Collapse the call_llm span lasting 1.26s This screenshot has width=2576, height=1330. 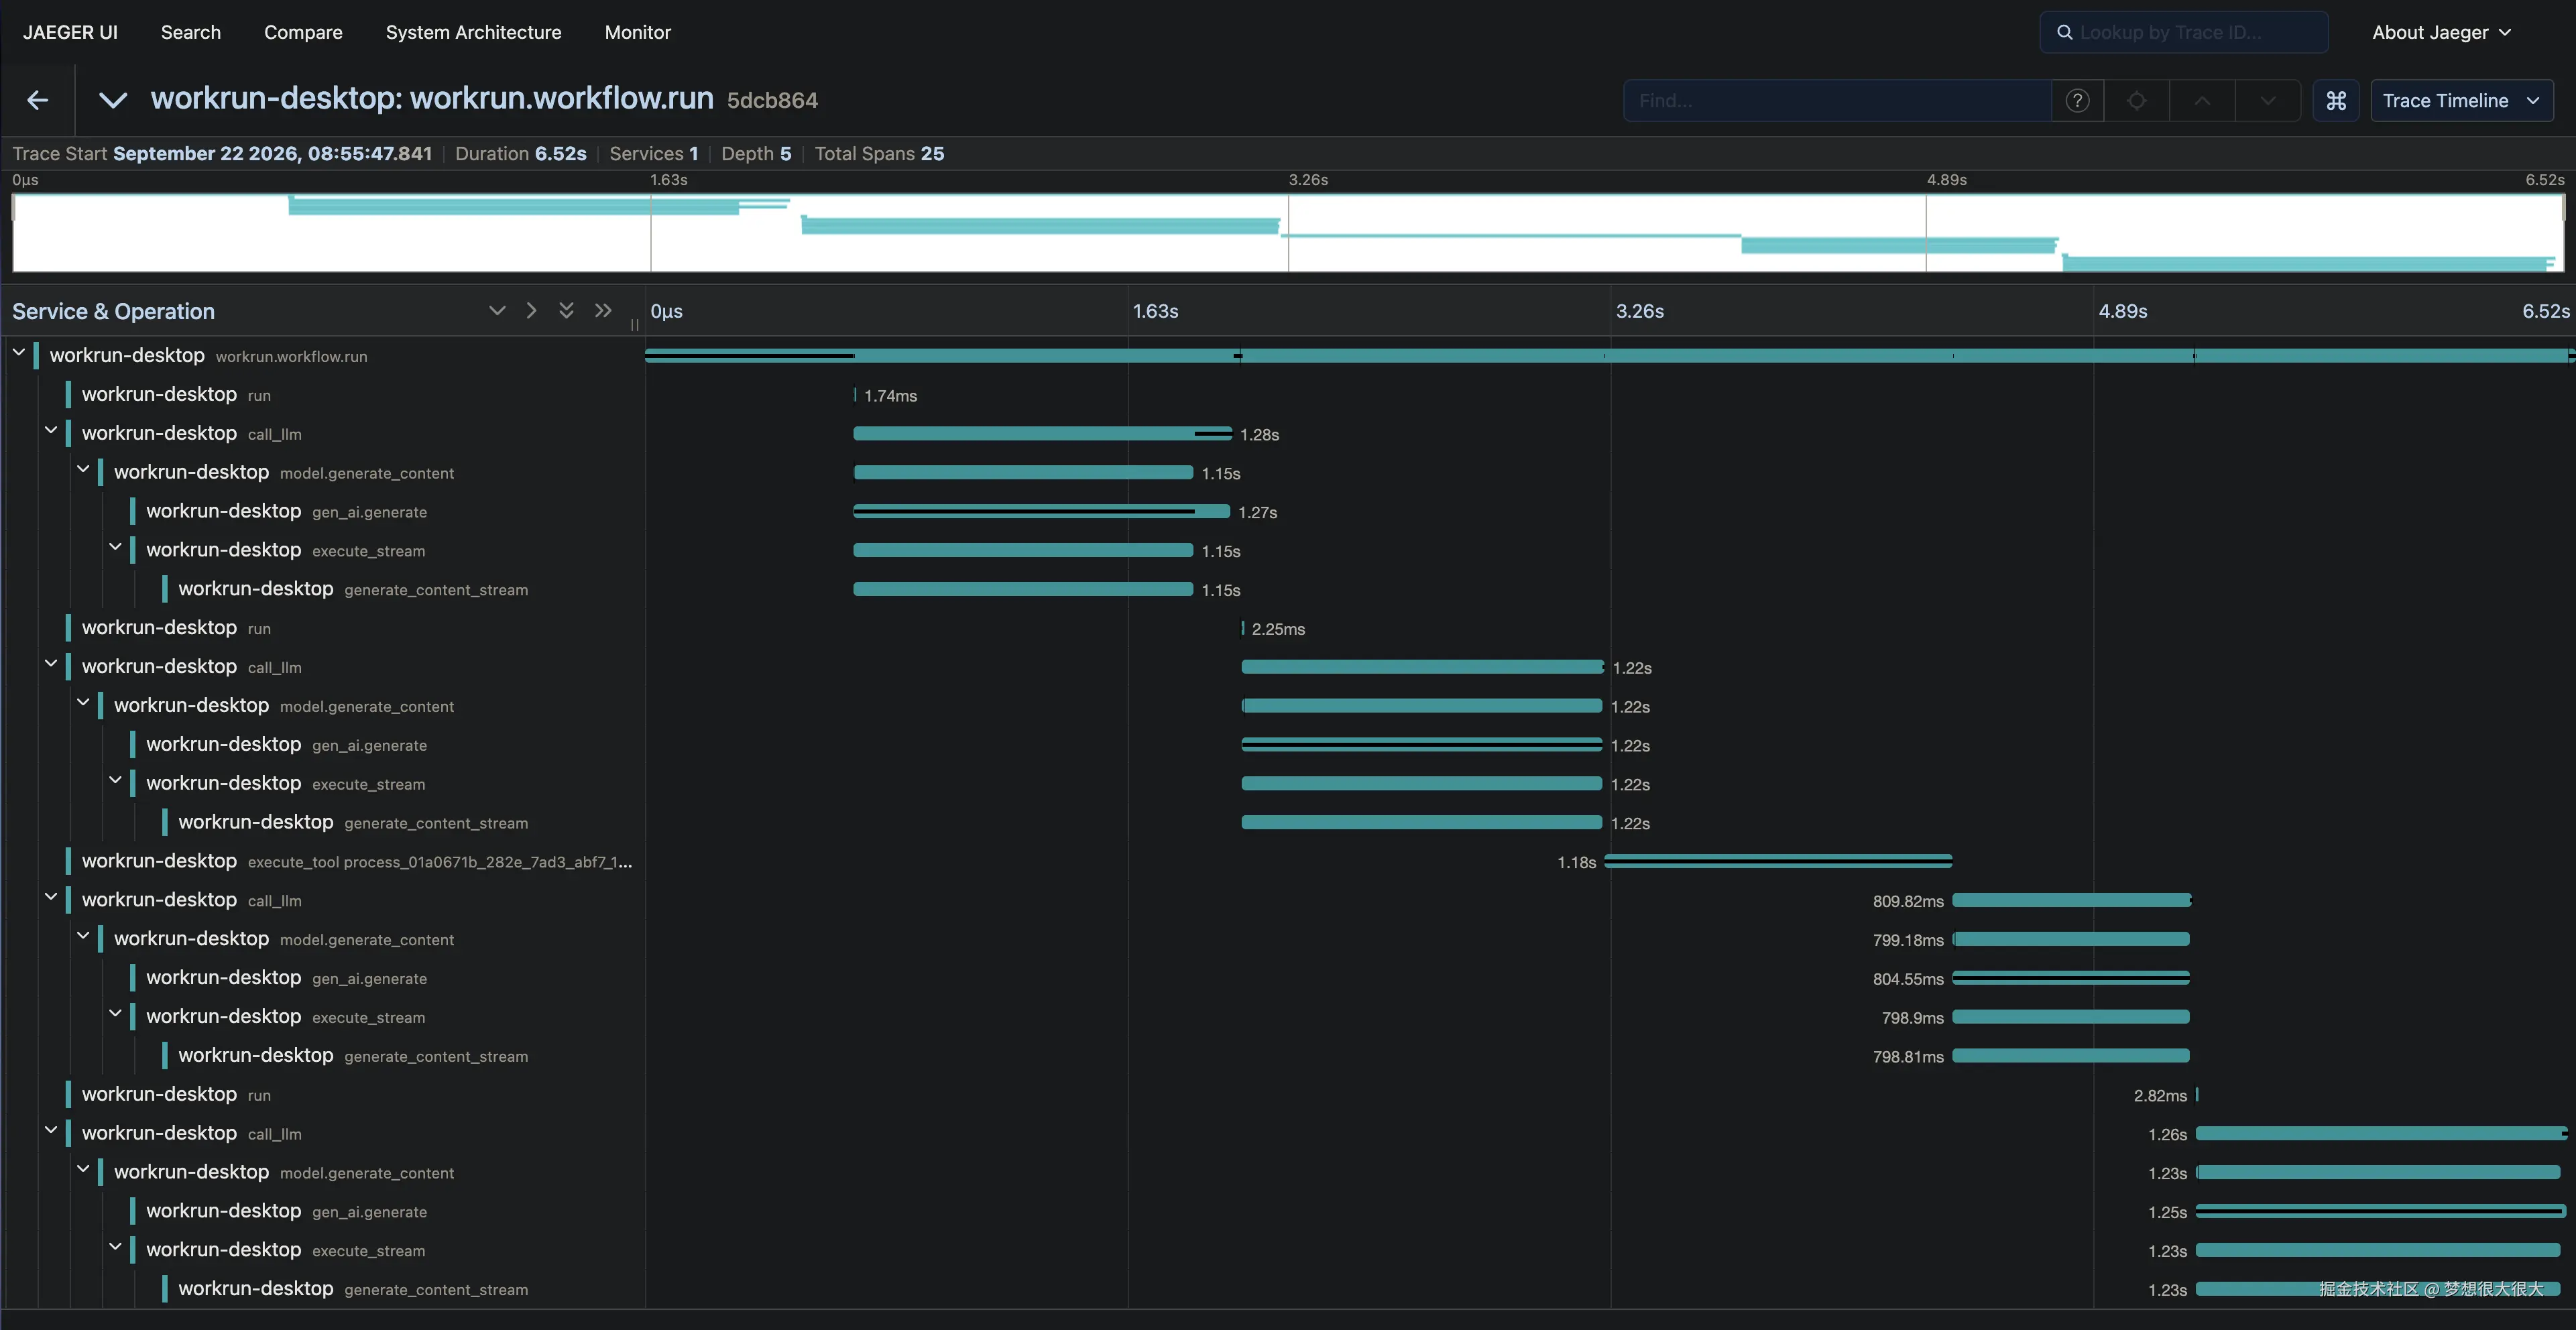tap(51, 1130)
